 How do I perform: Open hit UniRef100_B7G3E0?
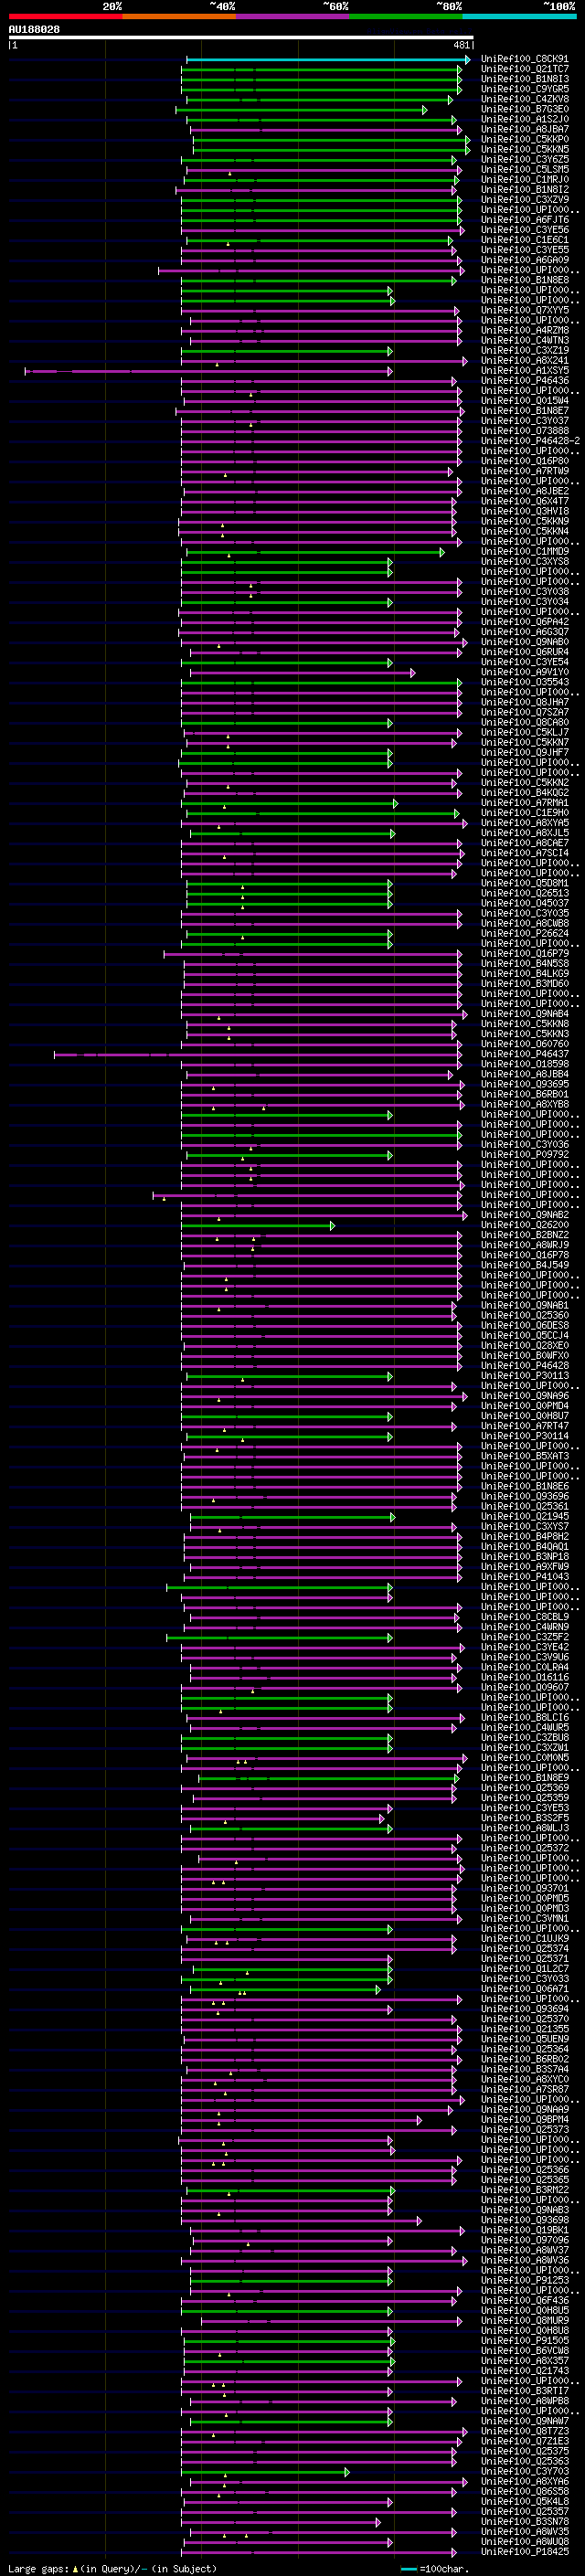point(524,109)
